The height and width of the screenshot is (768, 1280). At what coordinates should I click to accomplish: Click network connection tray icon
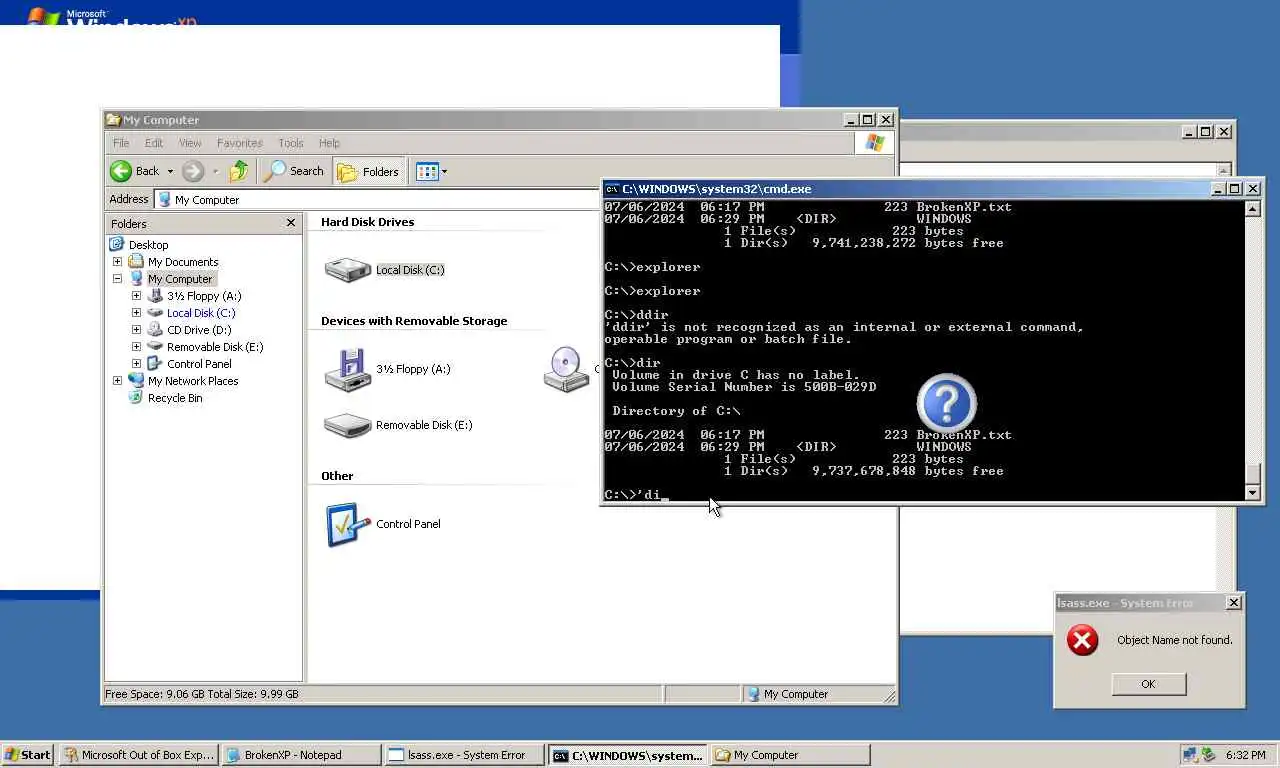pos(1190,755)
